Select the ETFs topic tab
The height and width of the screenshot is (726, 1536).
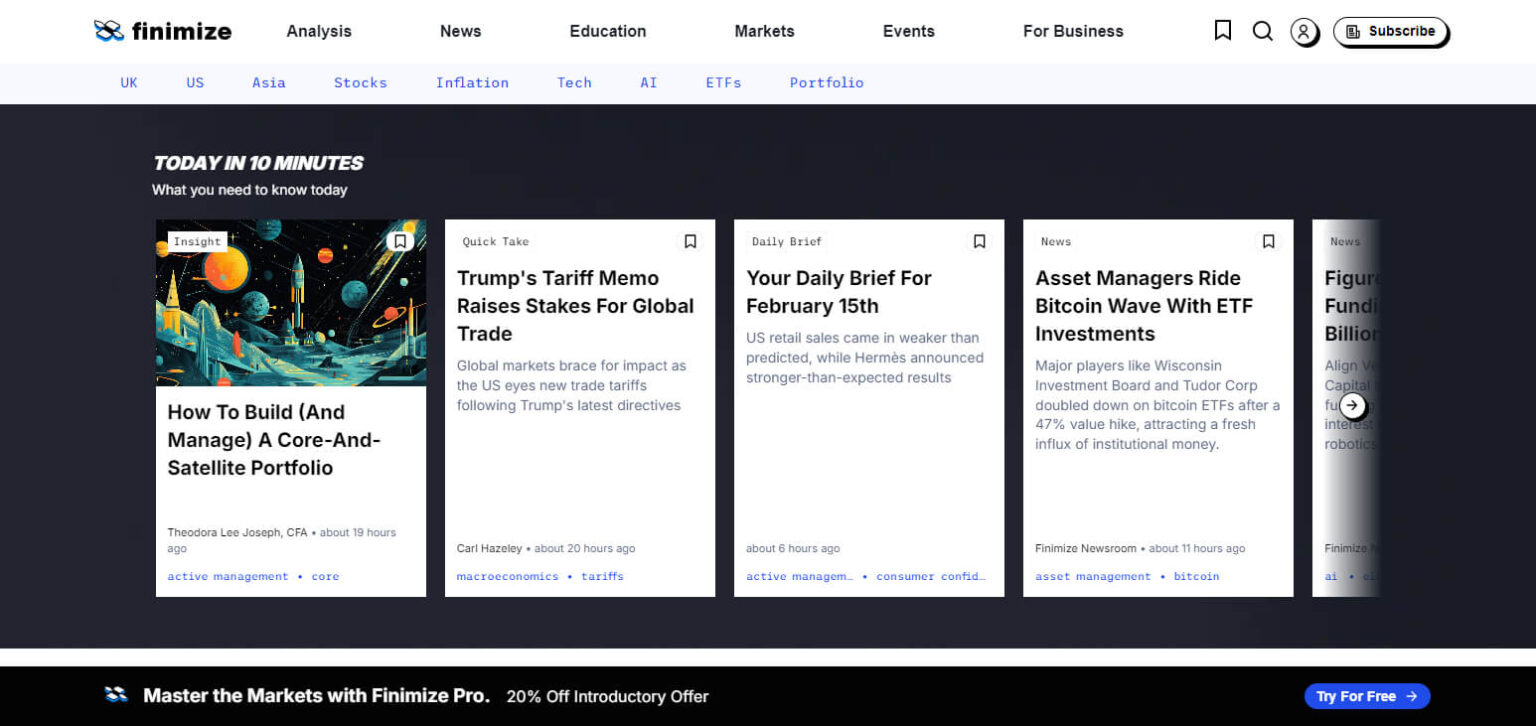point(723,83)
